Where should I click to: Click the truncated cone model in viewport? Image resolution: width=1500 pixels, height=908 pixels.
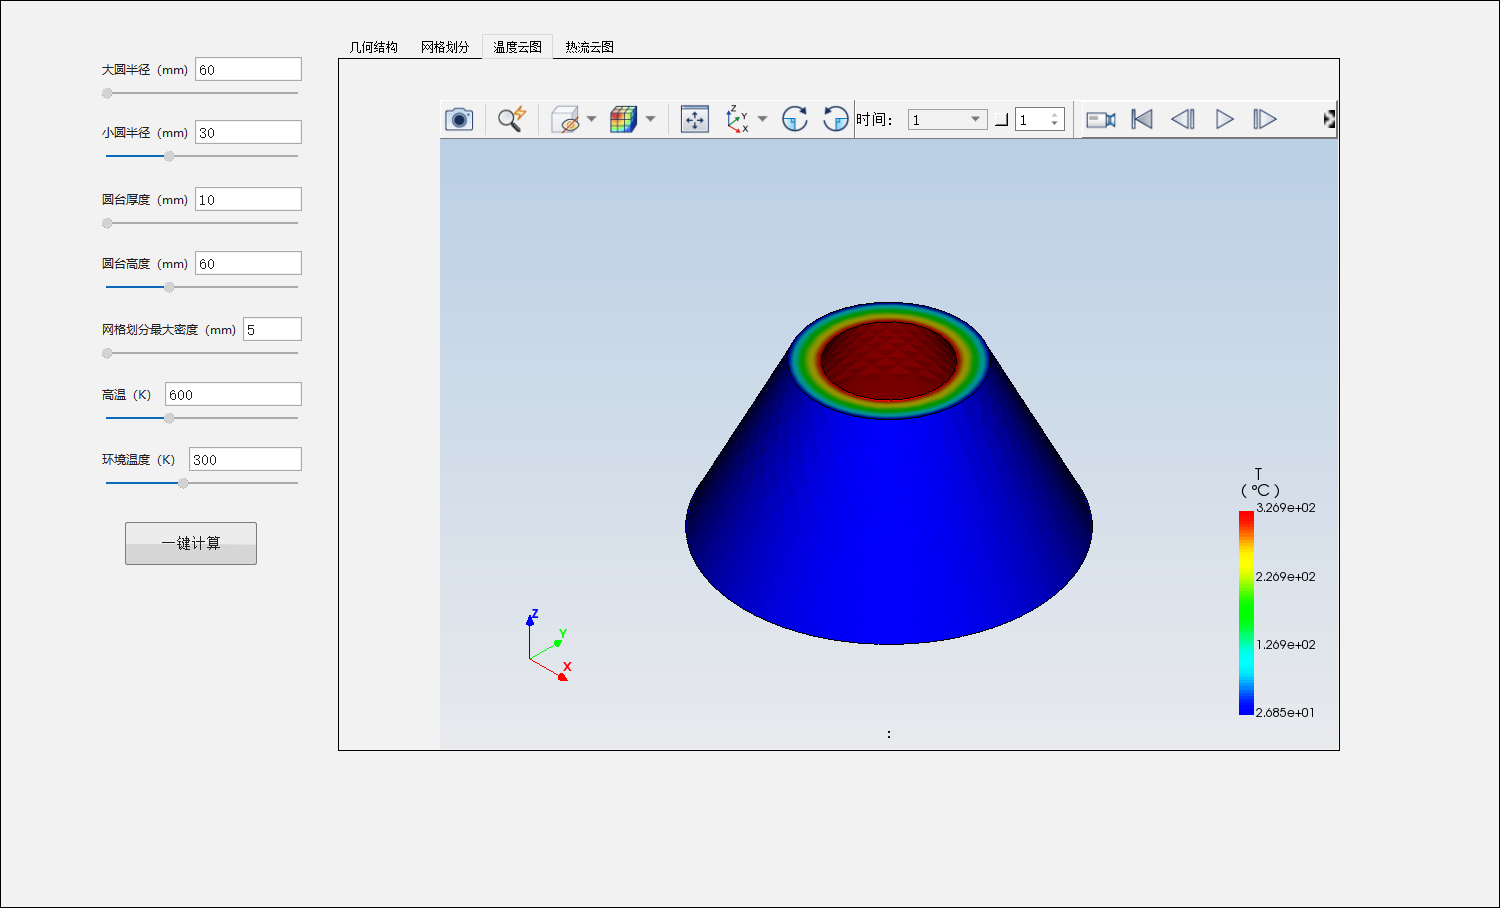[889, 473]
